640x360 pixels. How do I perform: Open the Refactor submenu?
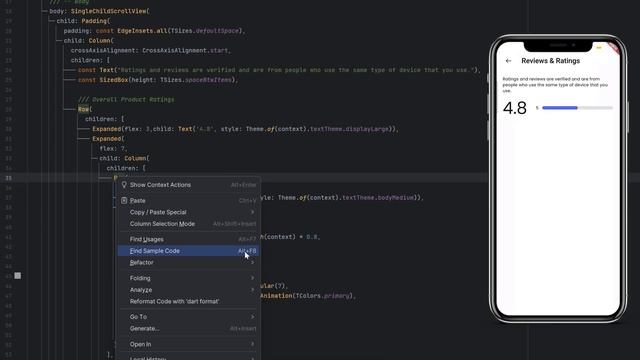pos(188,263)
